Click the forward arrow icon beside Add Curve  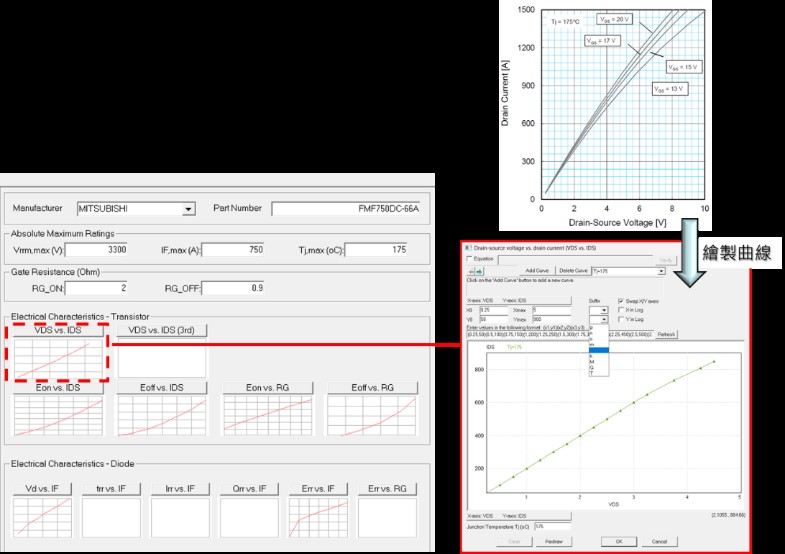pos(478,271)
